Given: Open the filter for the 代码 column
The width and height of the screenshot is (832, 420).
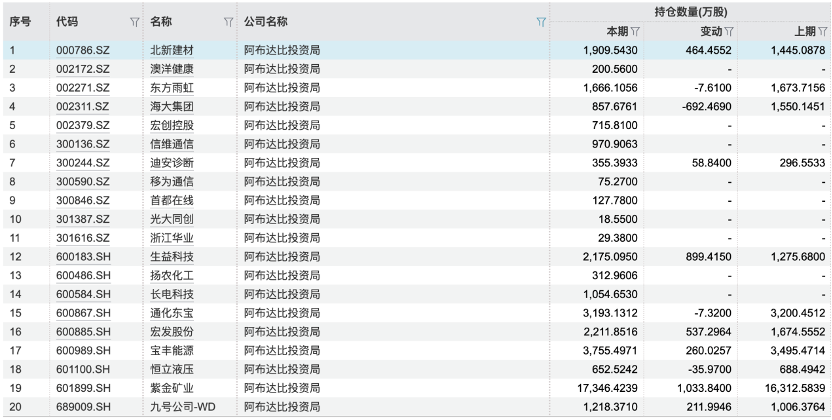Looking at the screenshot, I should (135, 21).
